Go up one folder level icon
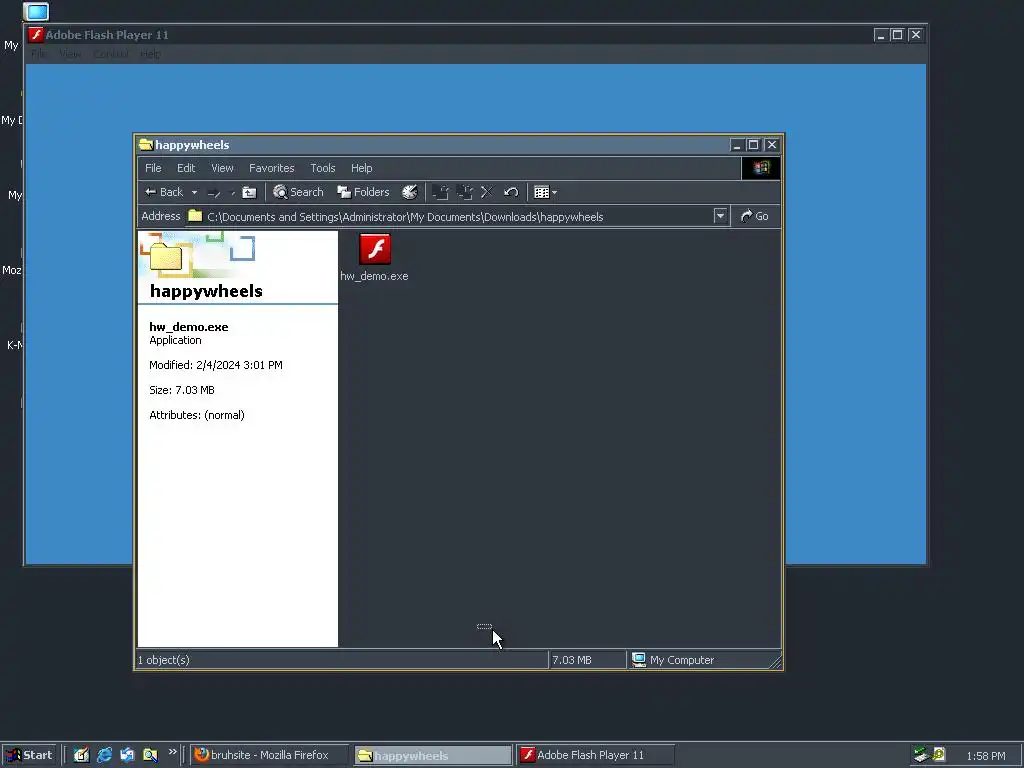This screenshot has width=1024, height=768. click(249, 192)
